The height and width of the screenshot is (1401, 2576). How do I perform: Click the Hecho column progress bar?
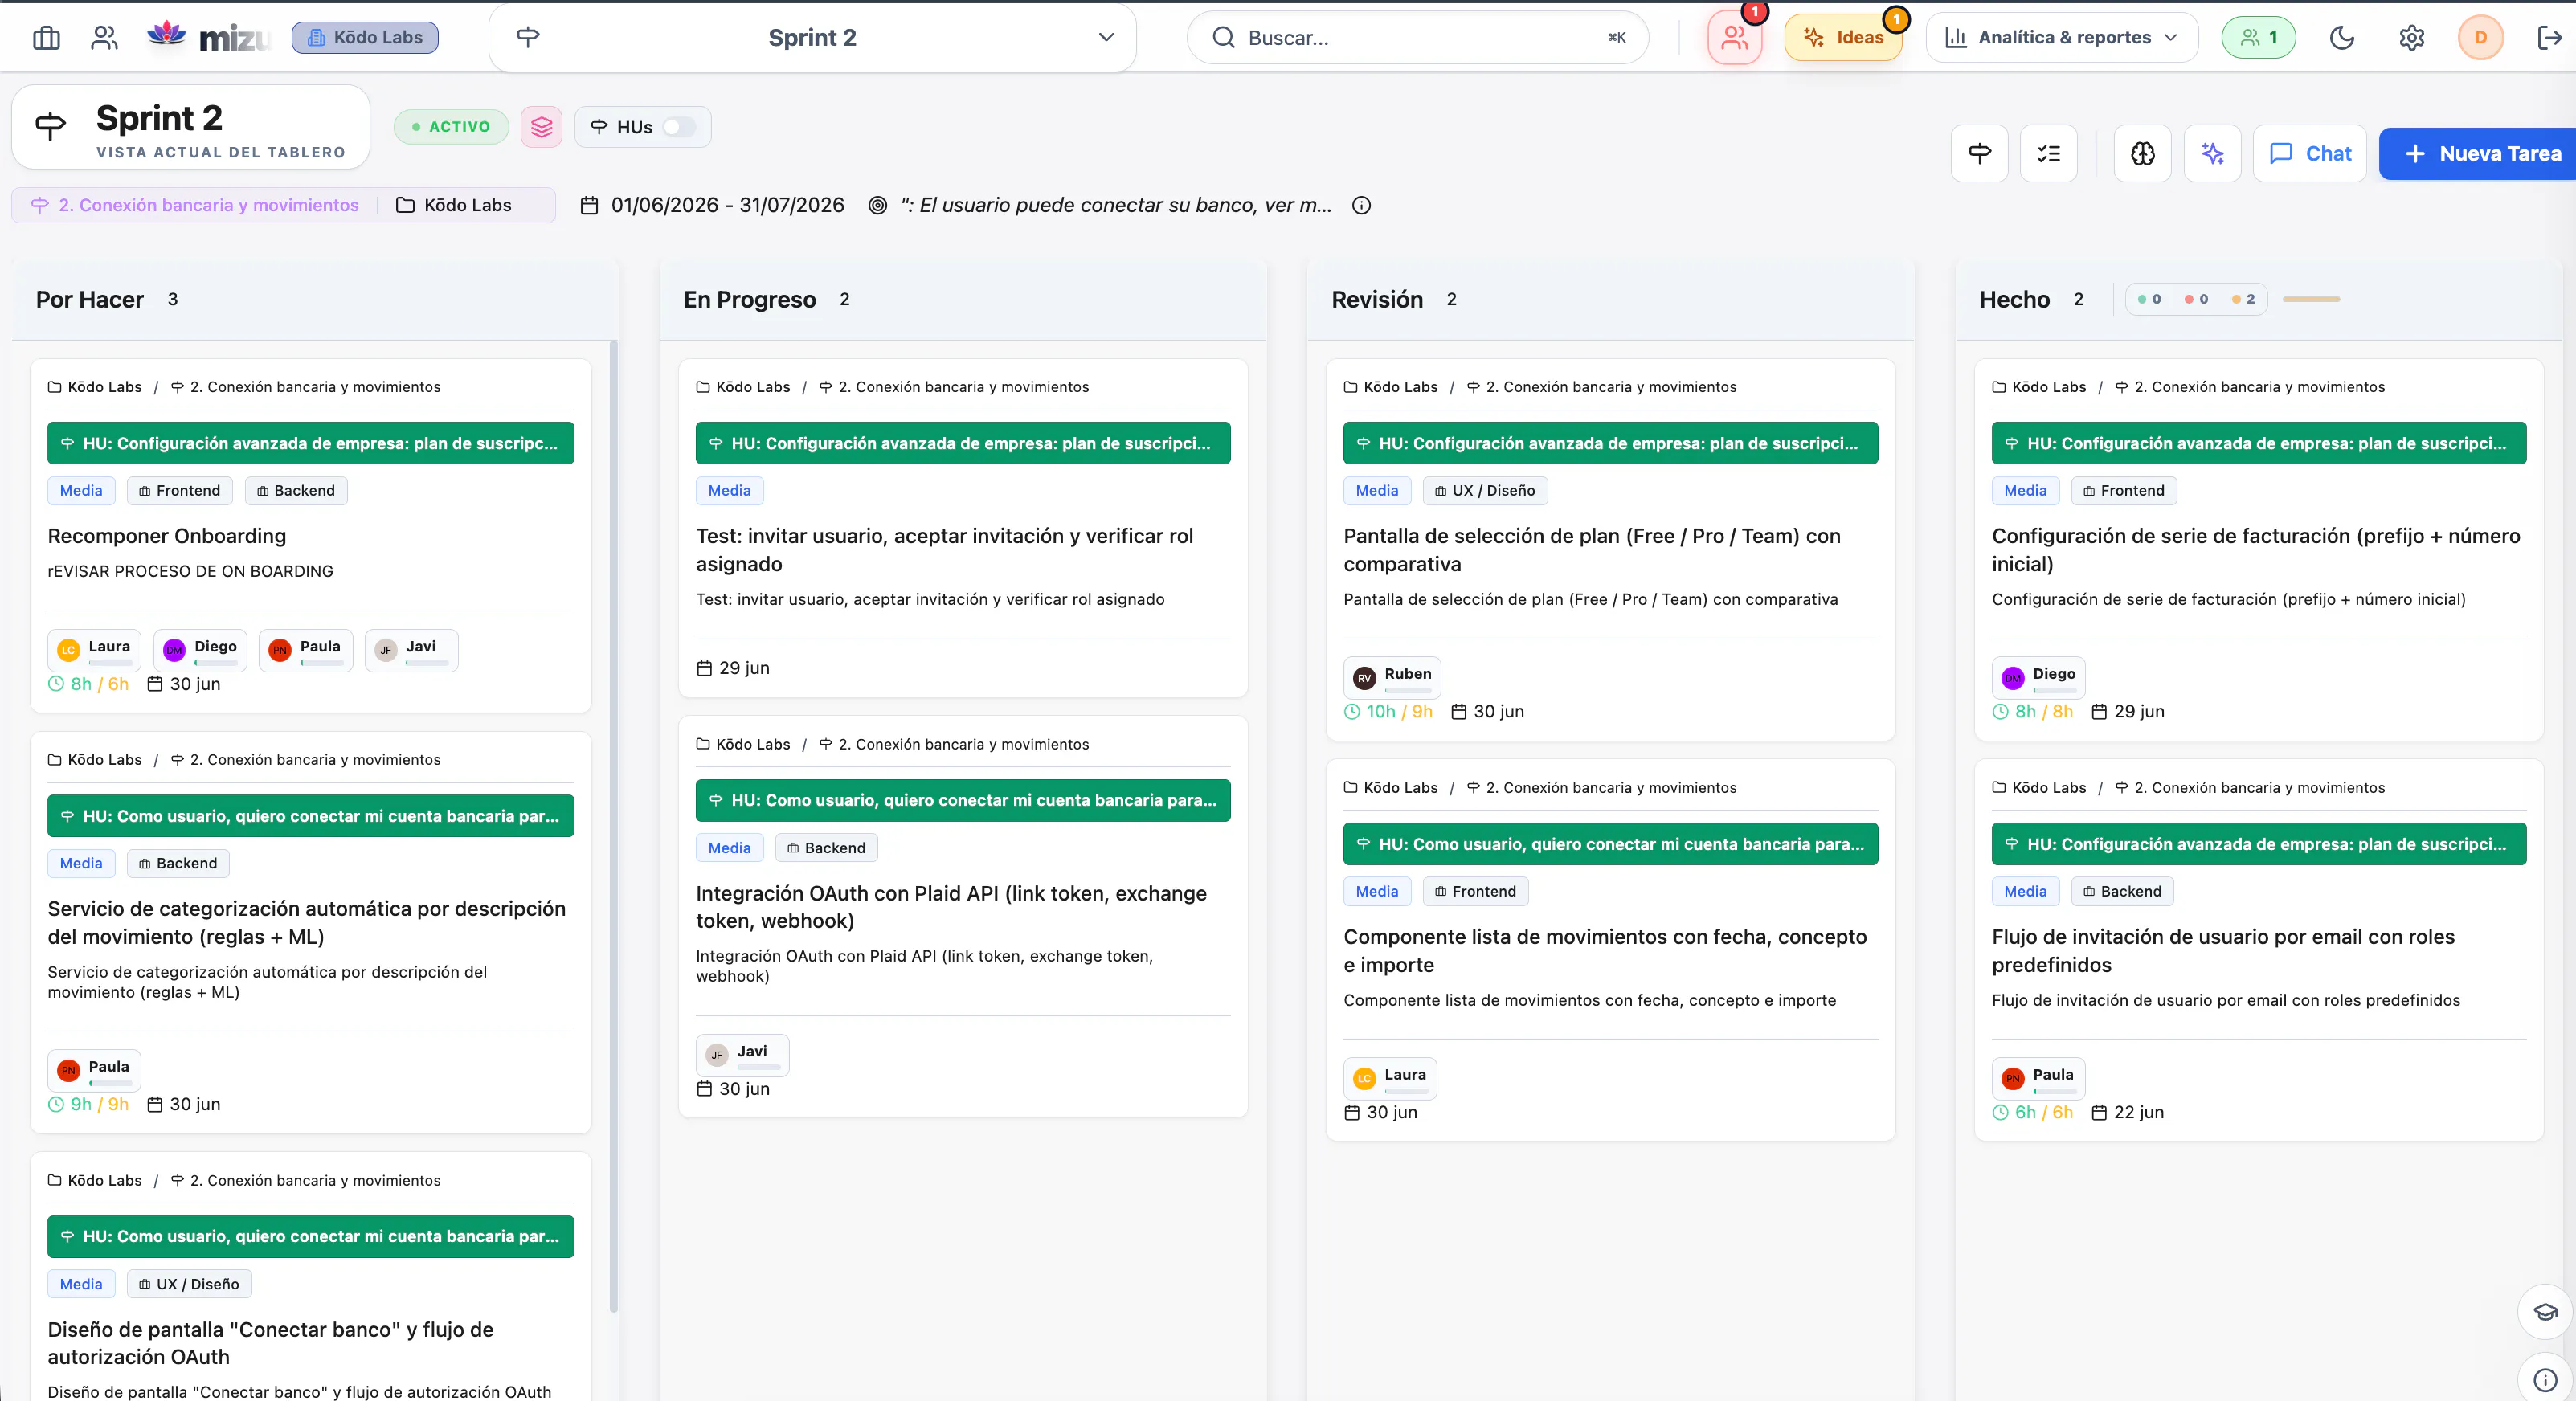tap(2311, 299)
